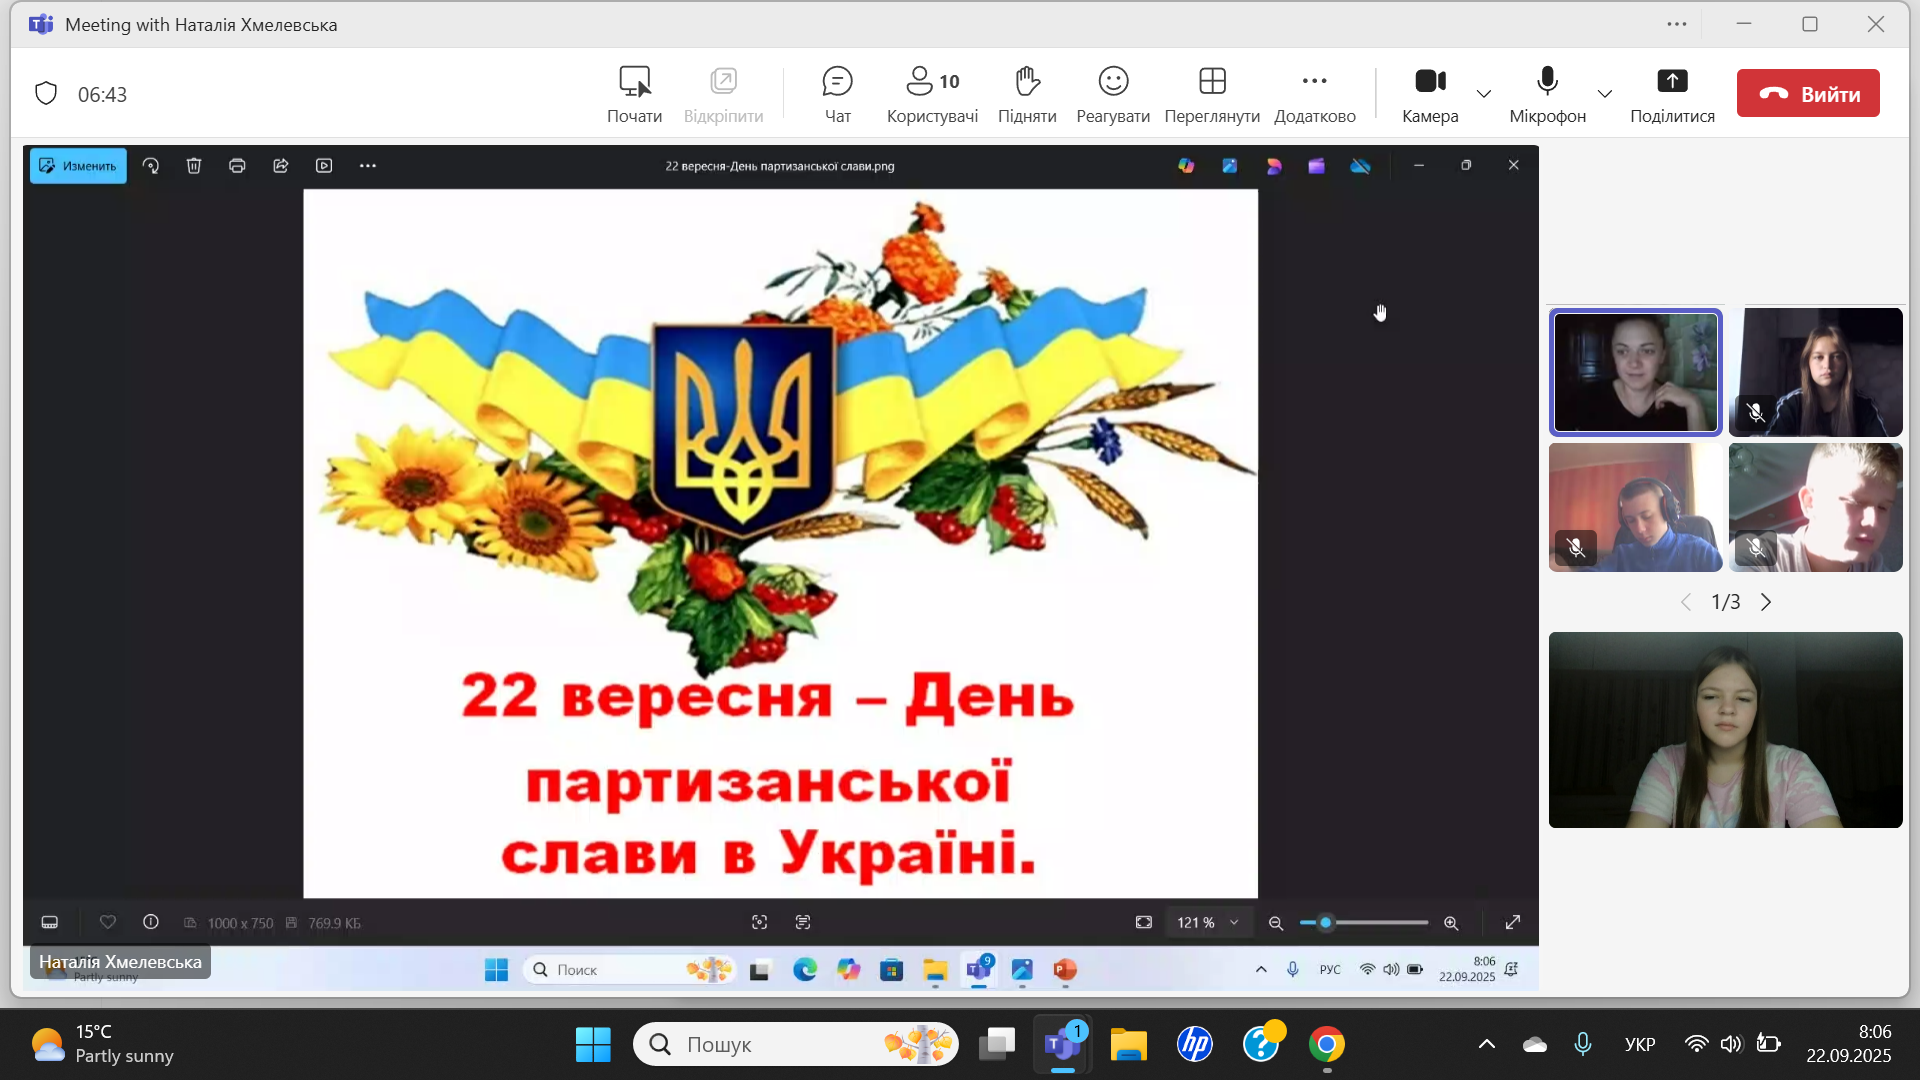1920x1080 pixels.
Task: Open the Чат chat panel
Action: click(x=837, y=94)
